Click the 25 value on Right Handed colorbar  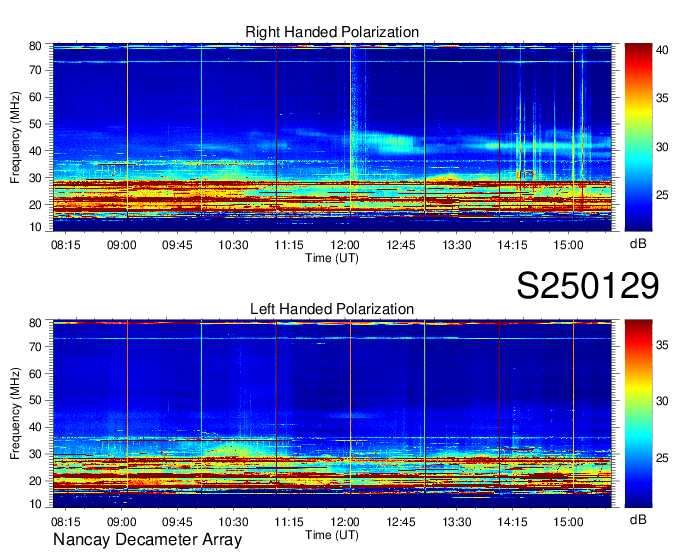(x=662, y=195)
